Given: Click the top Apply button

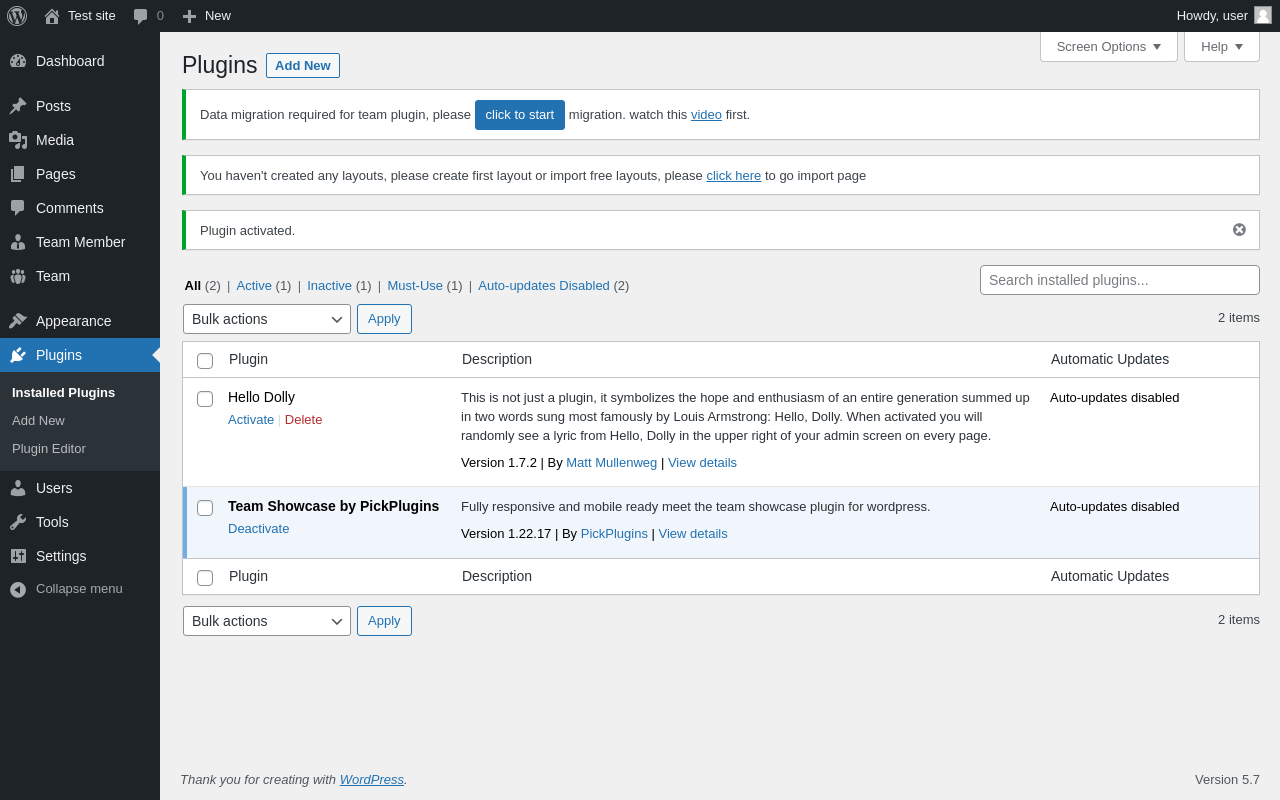Looking at the screenshot, I should click(384, 319).
